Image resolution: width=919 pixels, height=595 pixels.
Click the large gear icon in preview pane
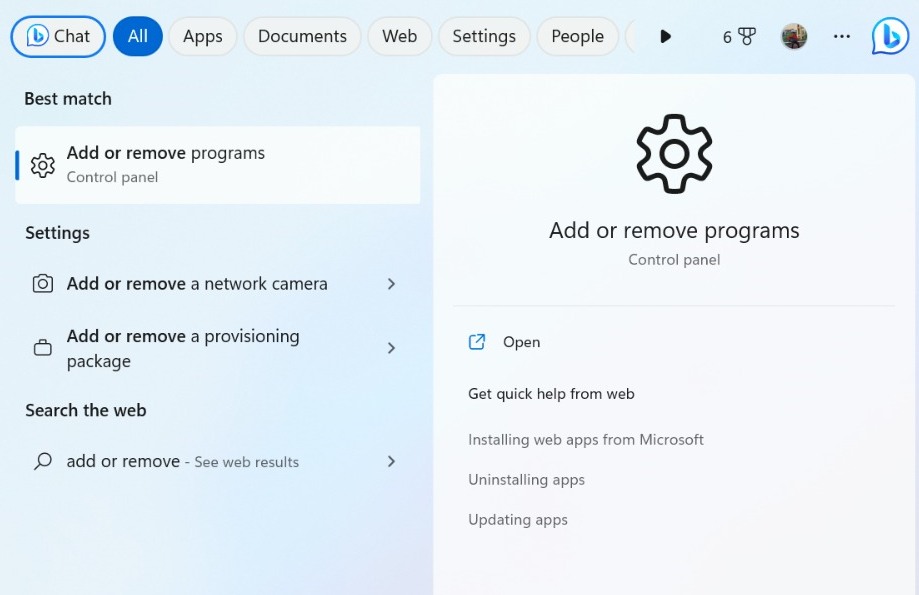coord(674,154)
